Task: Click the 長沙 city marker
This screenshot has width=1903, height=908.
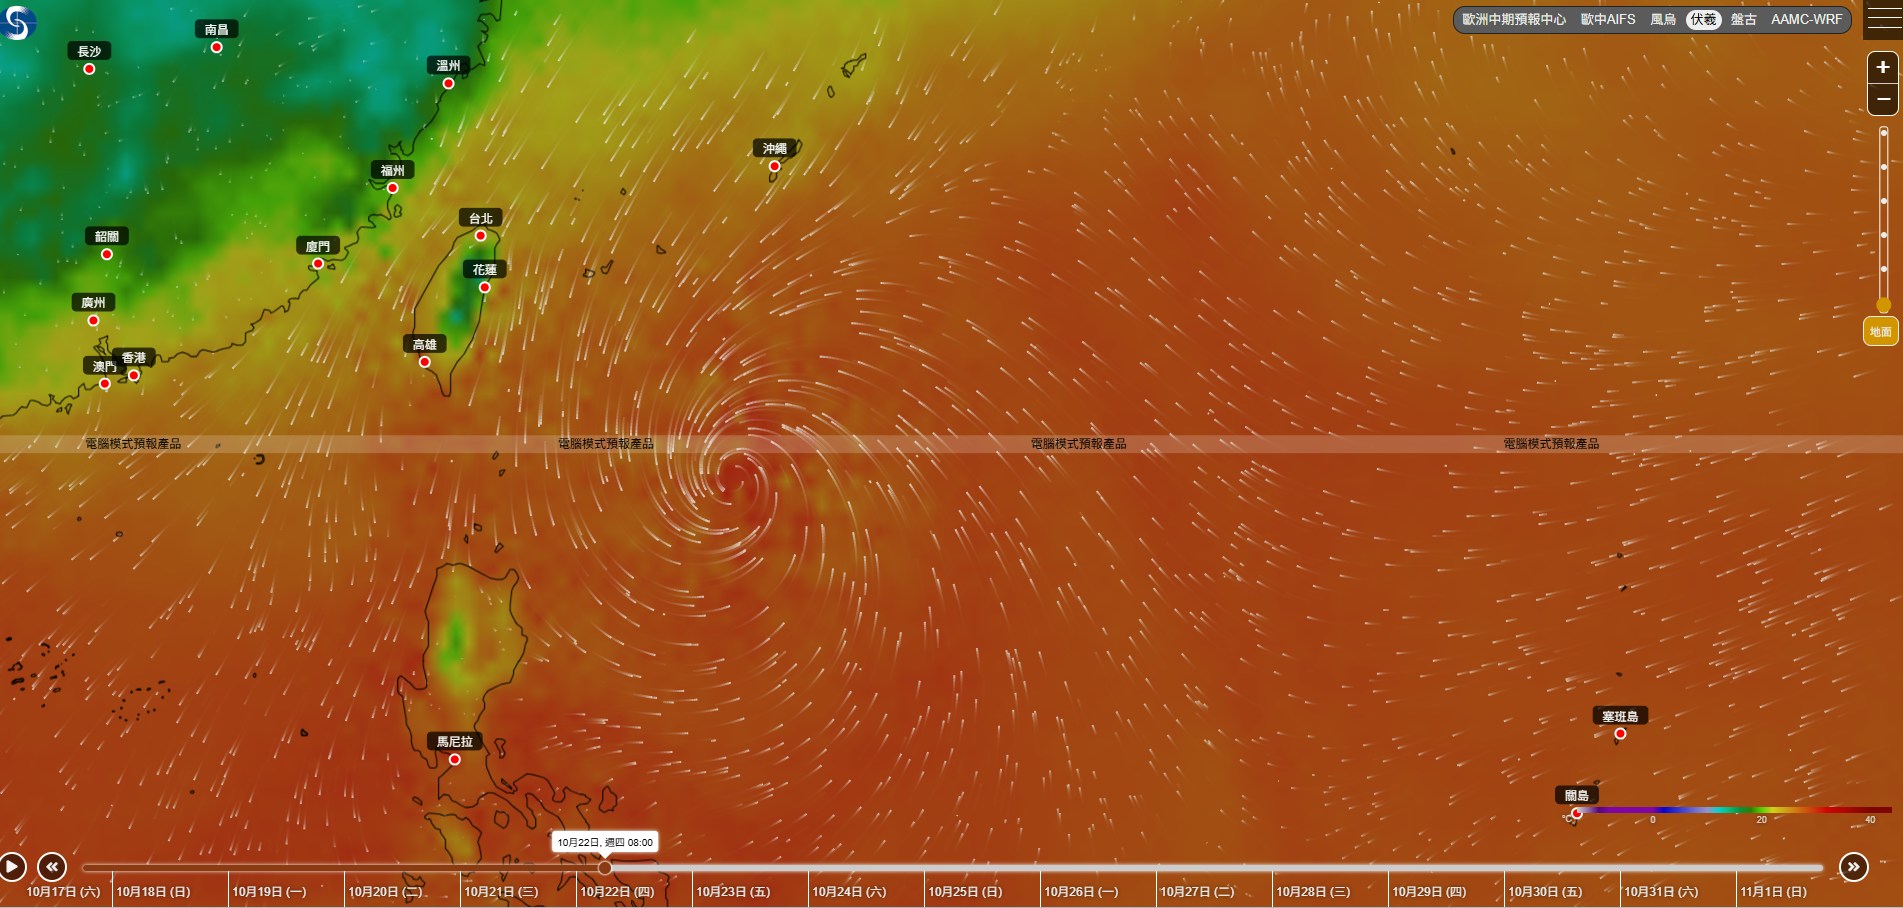Action: coord(90,69)
